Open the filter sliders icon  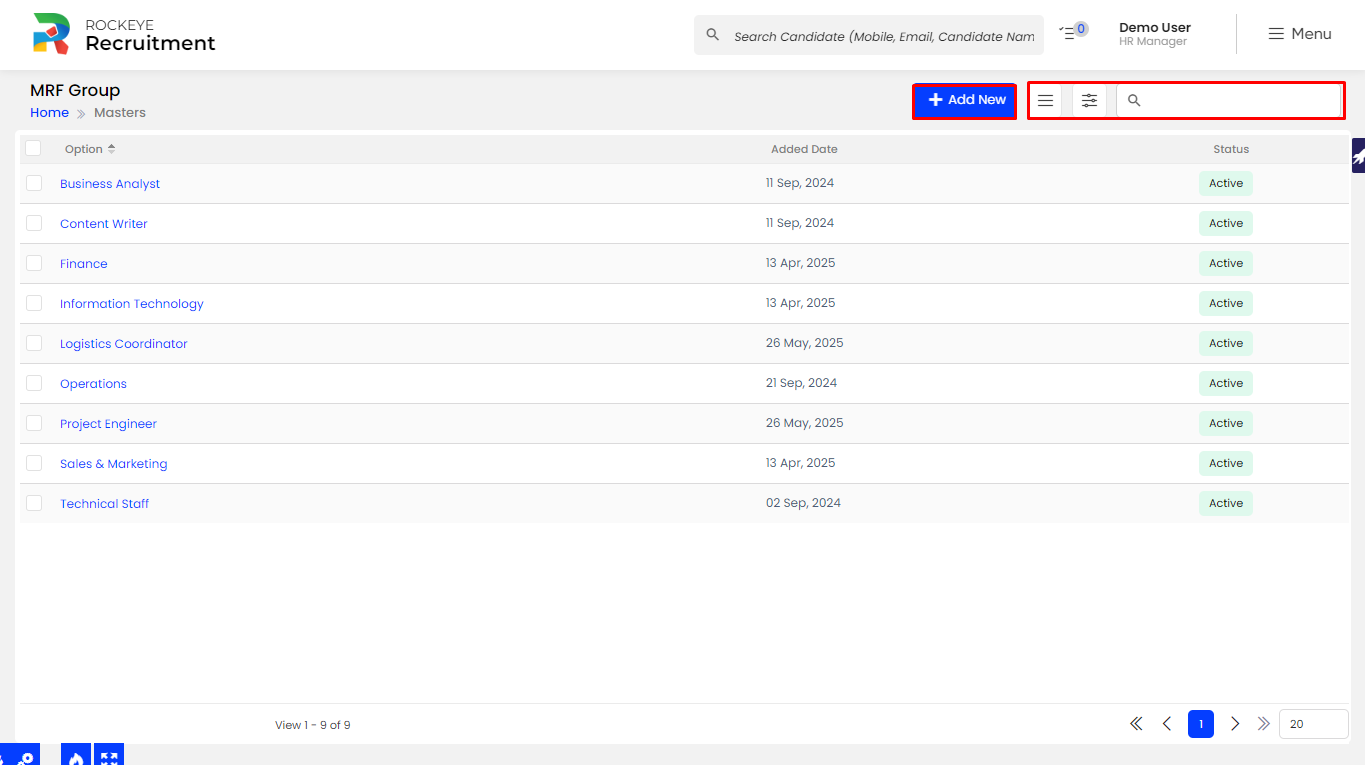point(1089,100)
